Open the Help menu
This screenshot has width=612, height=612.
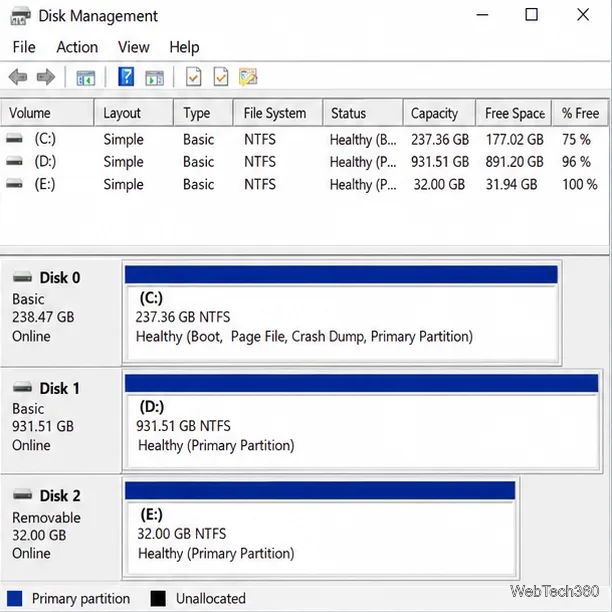[x=184, y=47]
